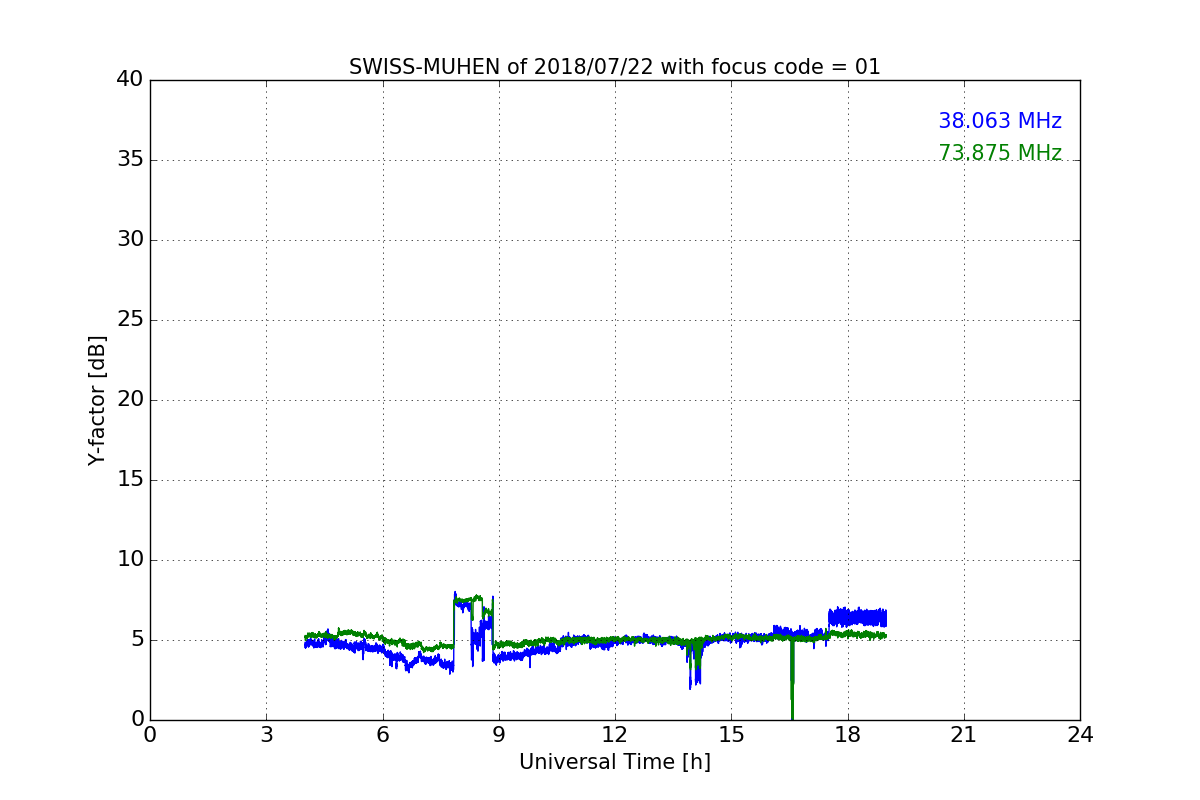Select the green 73.875 MHz legend label
The height and width of the screenshot is (800, 1200).
(x=1000, y=153)
